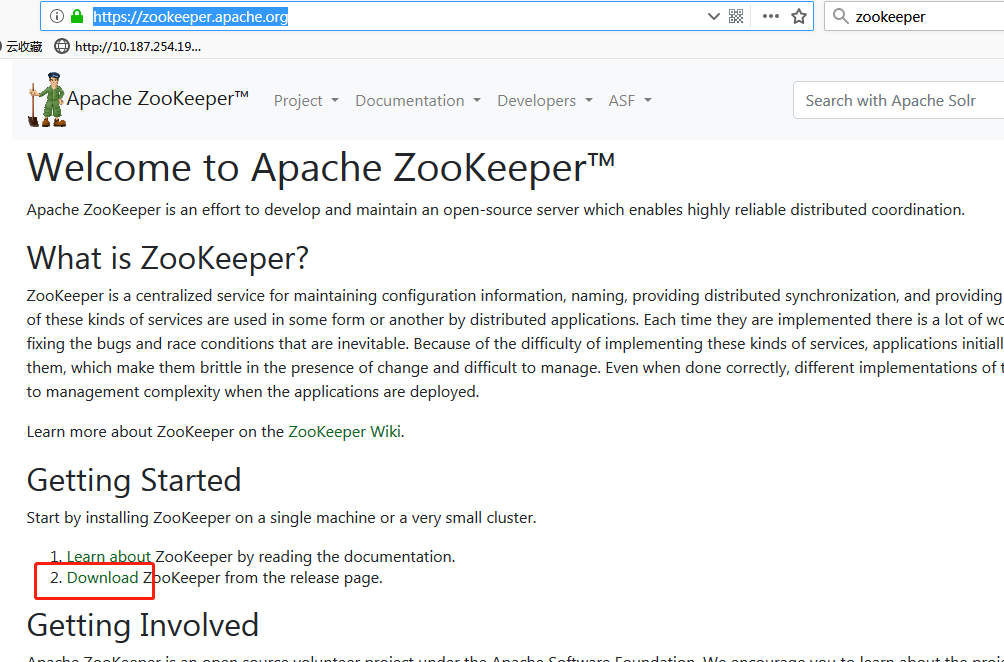Click the Welcome to Apache ZooKeeper heading
The width and height of the screenshot is (1004, 662).
[x=321, y=168]
